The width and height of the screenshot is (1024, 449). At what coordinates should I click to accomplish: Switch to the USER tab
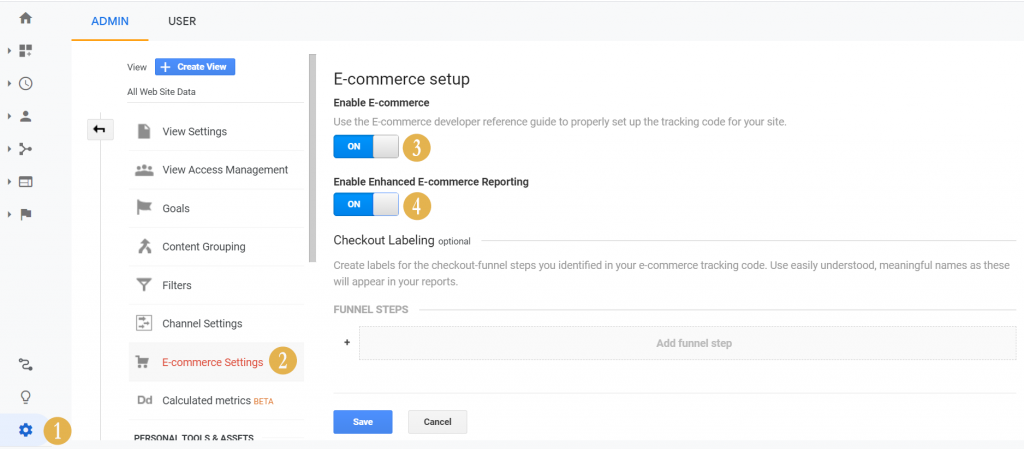181,21
